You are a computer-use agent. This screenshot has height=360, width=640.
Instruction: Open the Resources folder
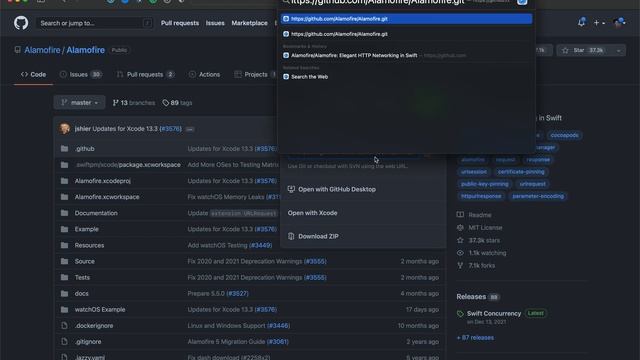pos(89,245)
